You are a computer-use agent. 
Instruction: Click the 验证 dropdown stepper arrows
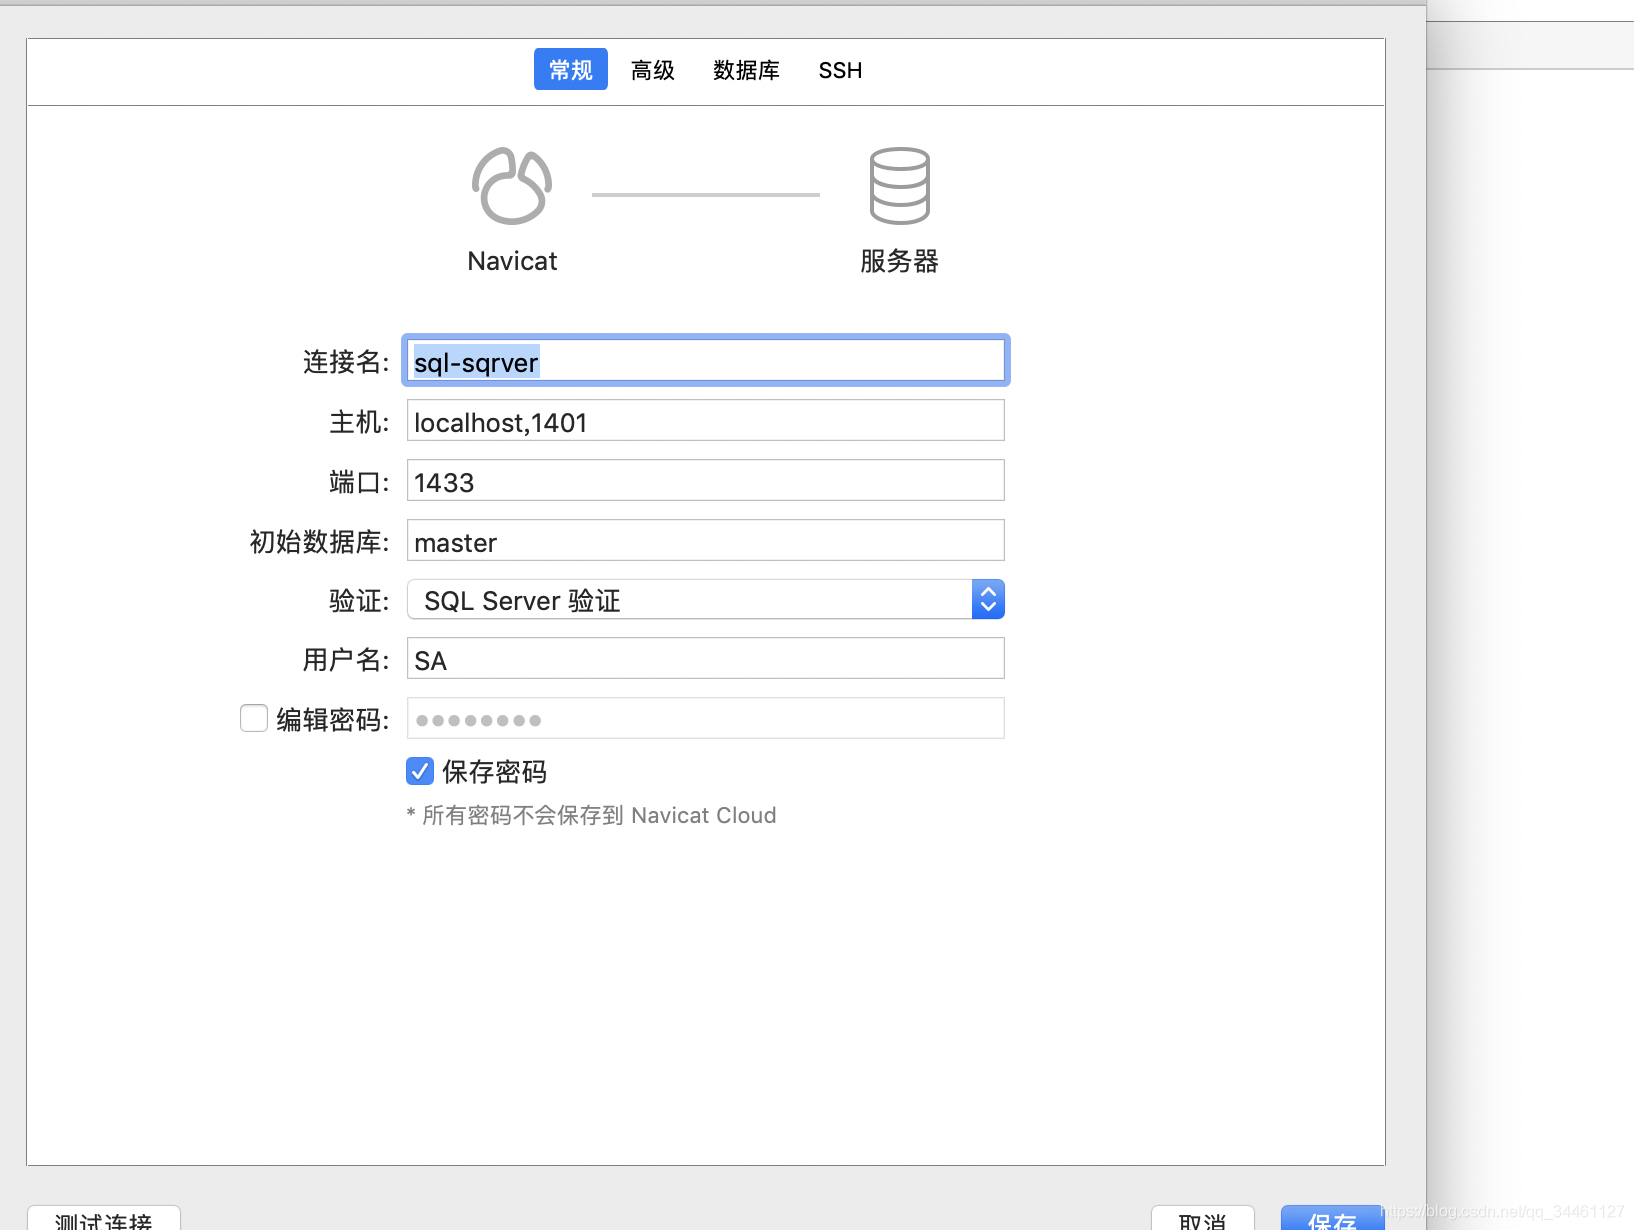click(987, 599)
